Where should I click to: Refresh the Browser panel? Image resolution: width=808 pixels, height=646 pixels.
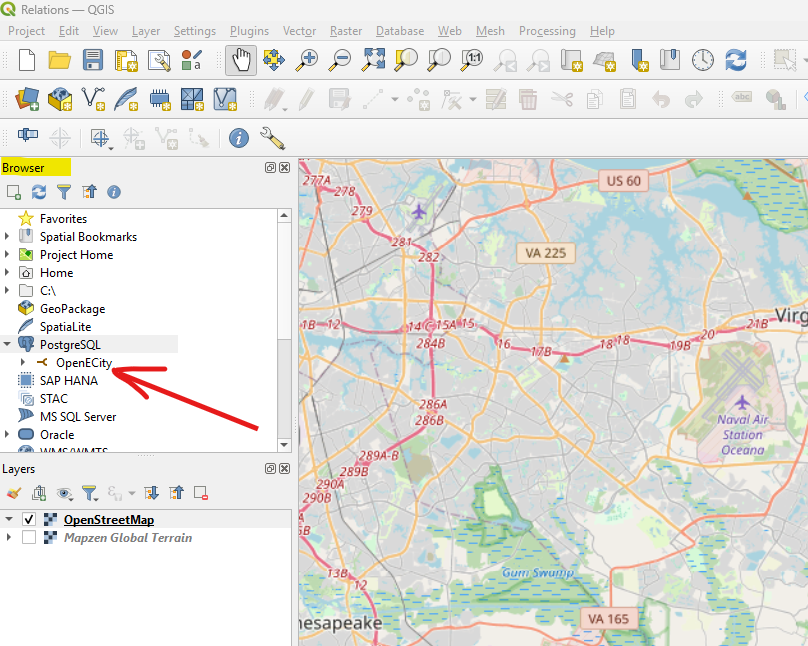pyautogui.click(x=39, y=192)
